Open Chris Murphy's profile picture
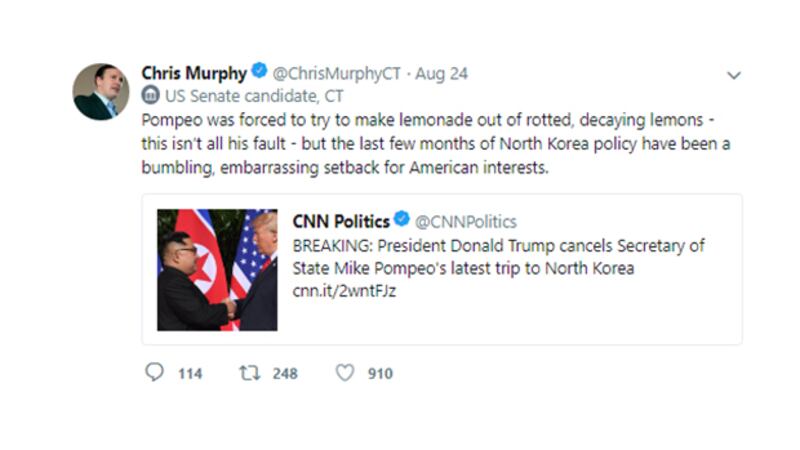Viewport: 800px width, 450px height. coord(101,92)
